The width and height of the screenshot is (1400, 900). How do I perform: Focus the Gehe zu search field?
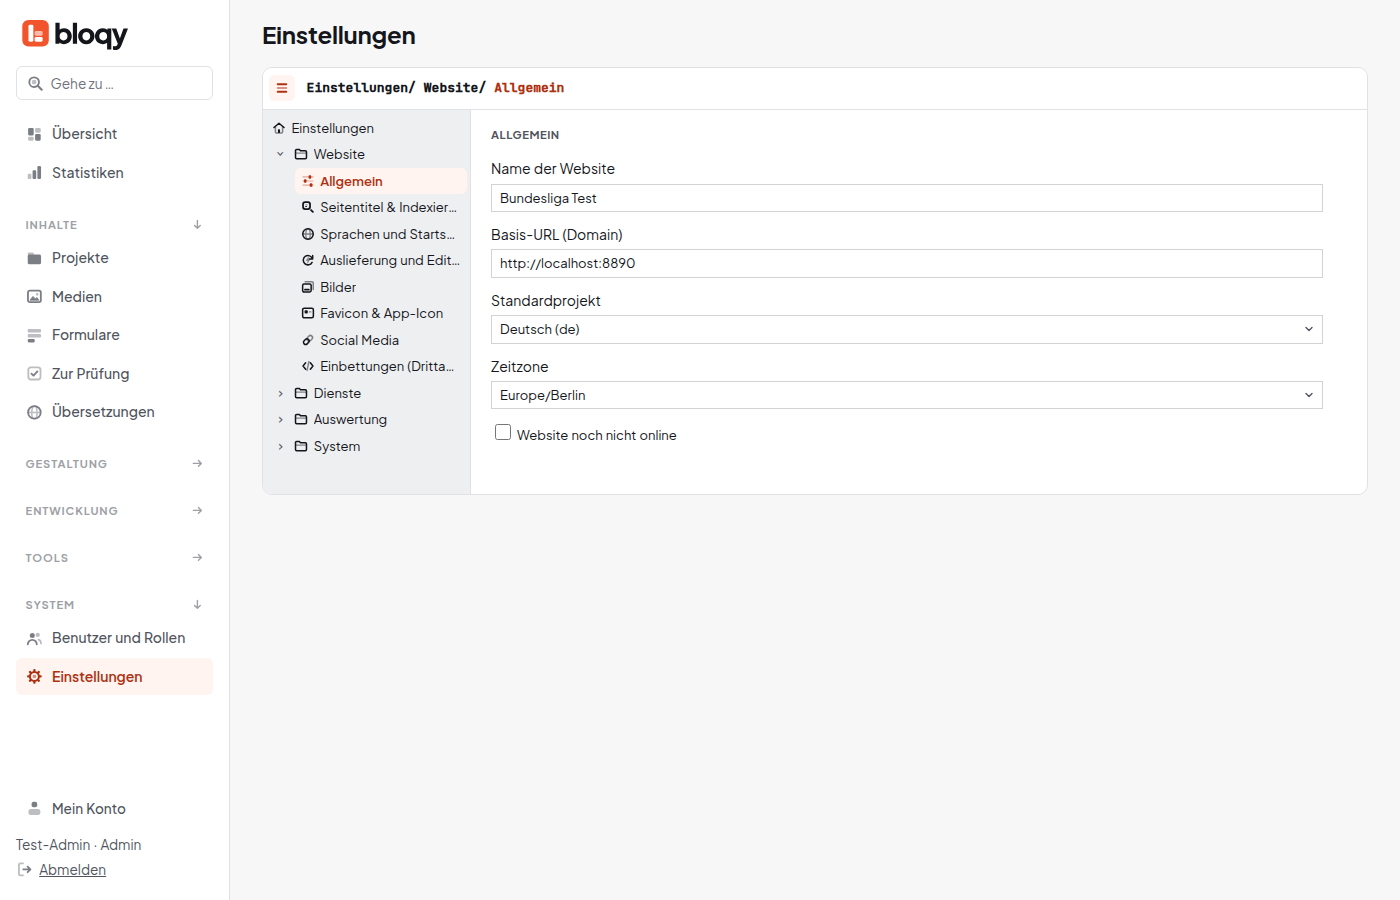click(114, 83)
